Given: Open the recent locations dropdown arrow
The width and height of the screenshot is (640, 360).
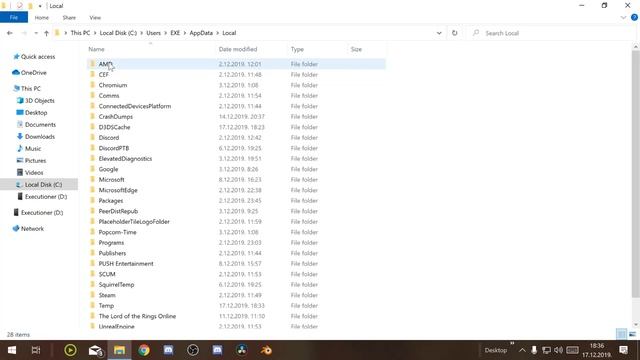Looking at the screenshot, I should tap(36, 33).
